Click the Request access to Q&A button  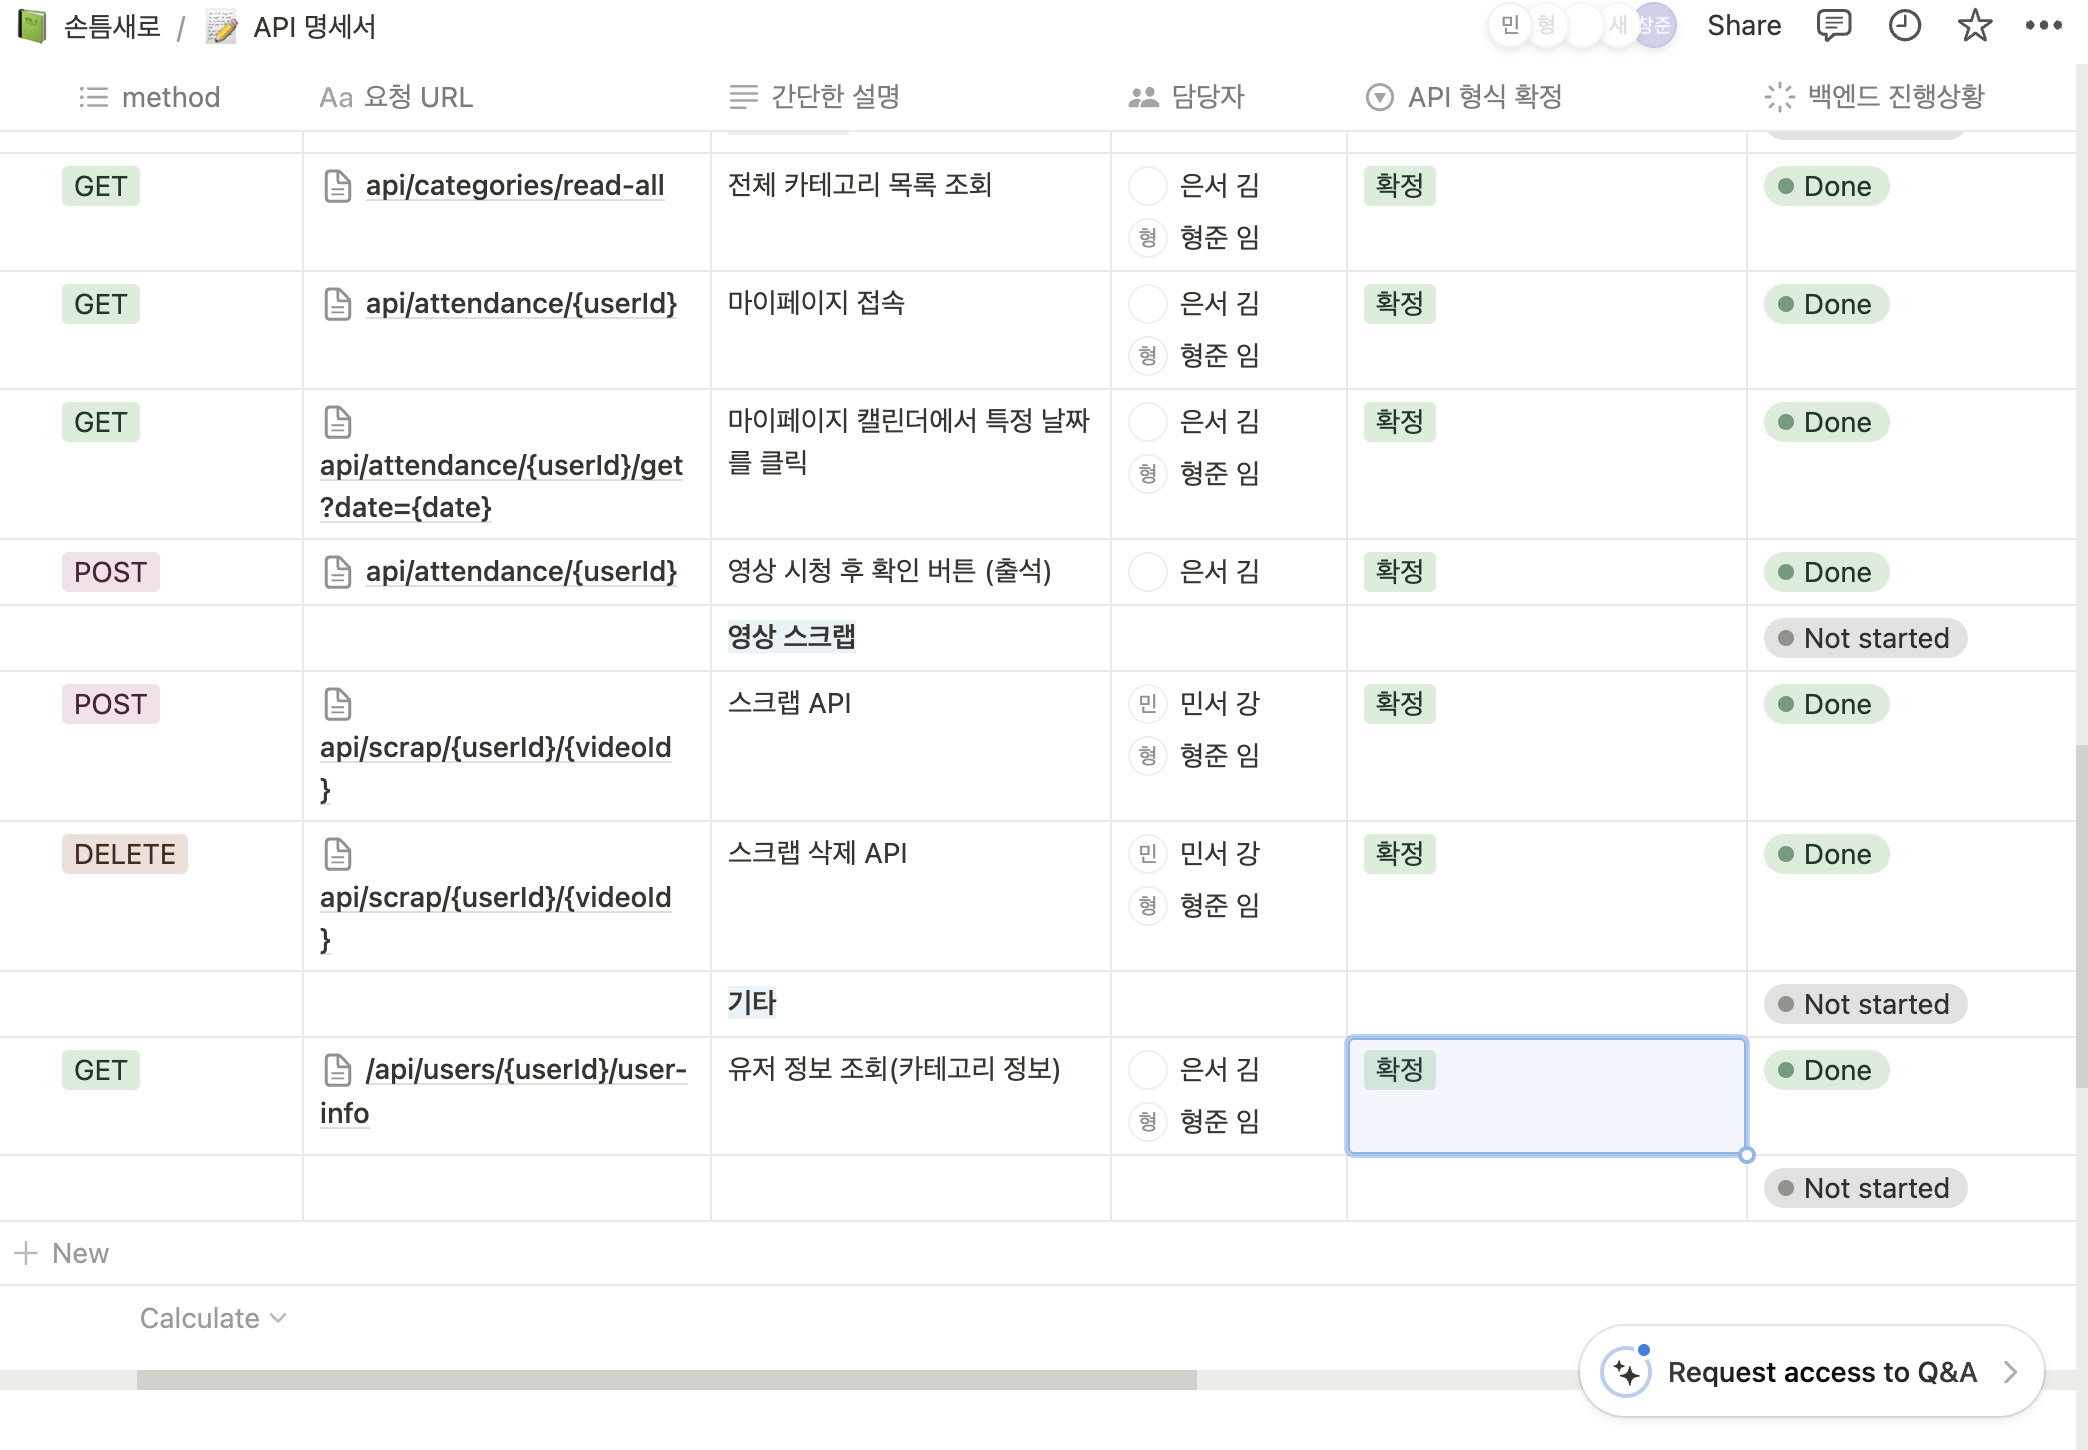pyautogui.click(x=1820, y=1372)
